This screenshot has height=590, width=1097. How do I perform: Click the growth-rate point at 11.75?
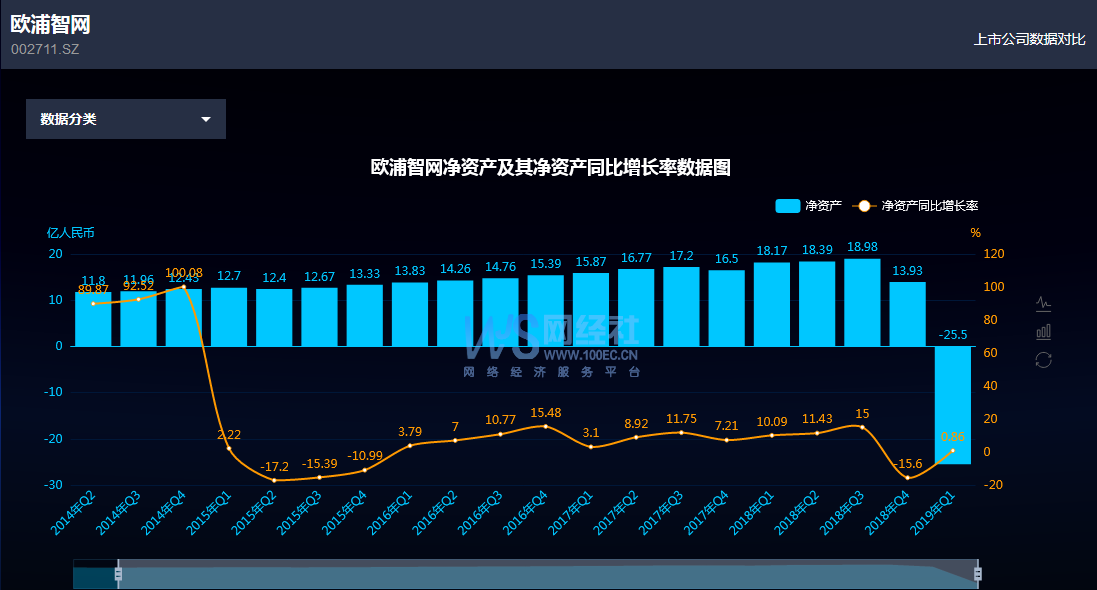coord(681,433)
